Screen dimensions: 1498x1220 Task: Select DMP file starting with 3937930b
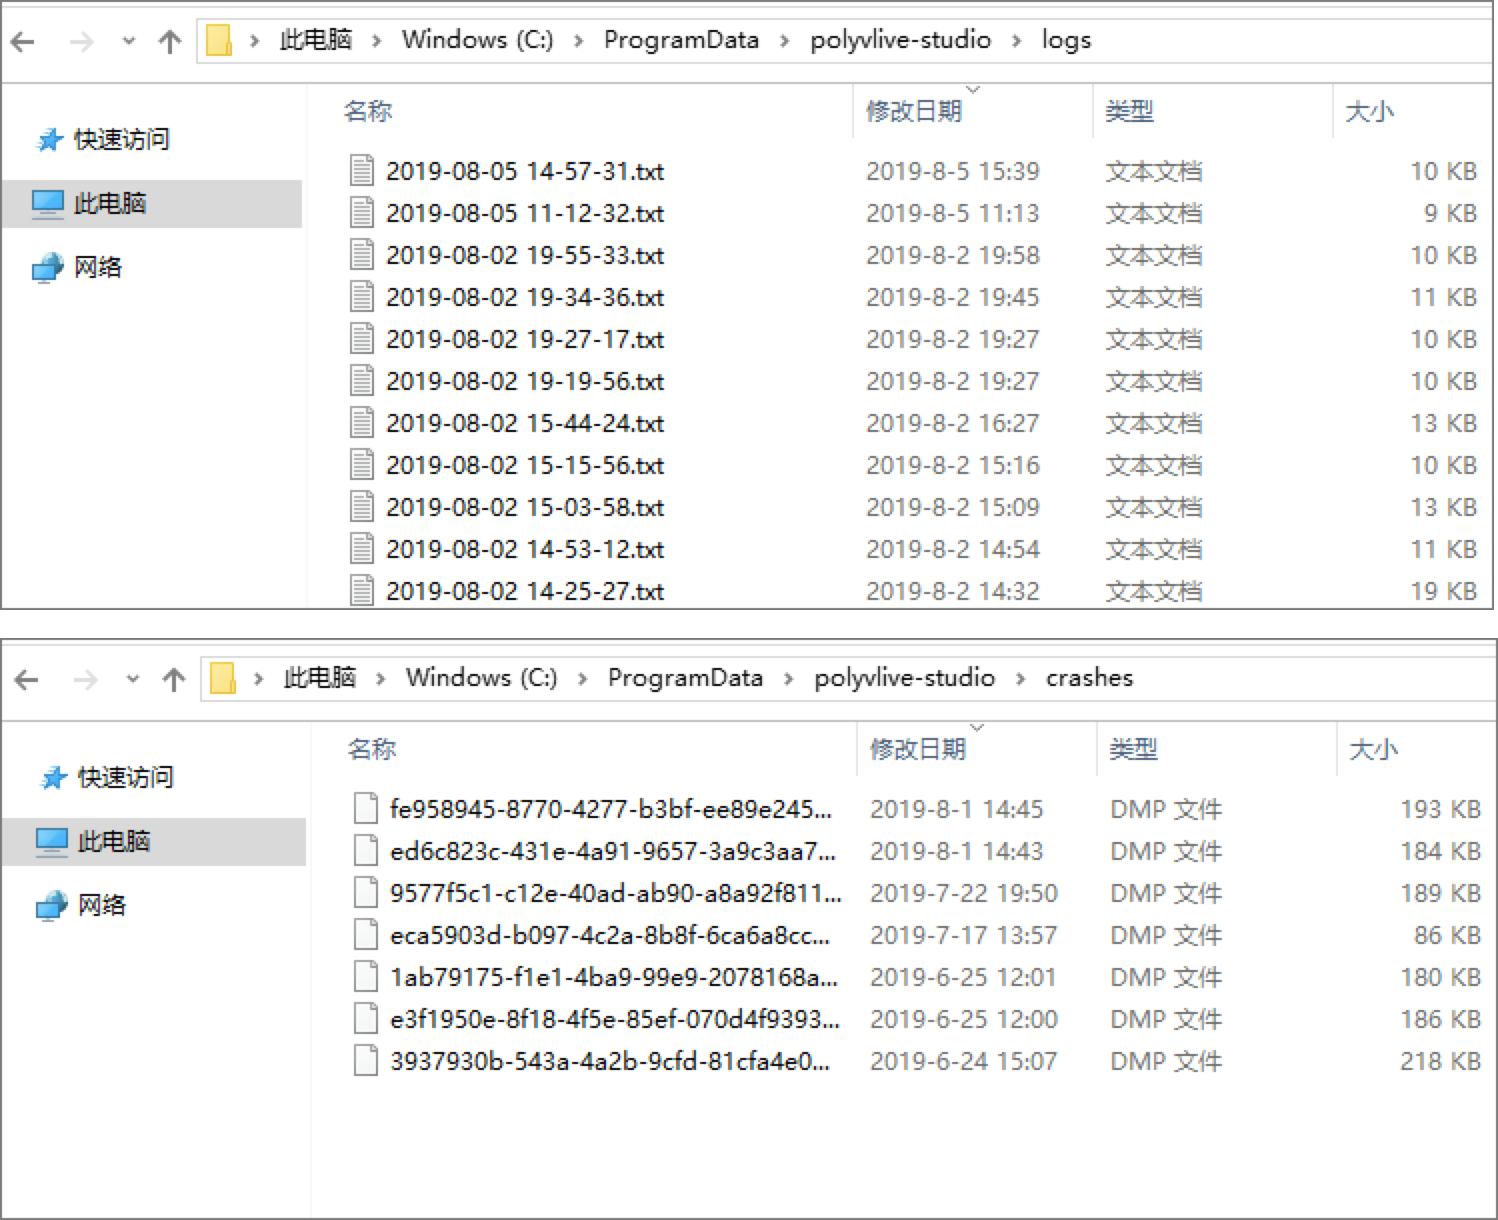pyautogui.click(x=609, y=1061)
